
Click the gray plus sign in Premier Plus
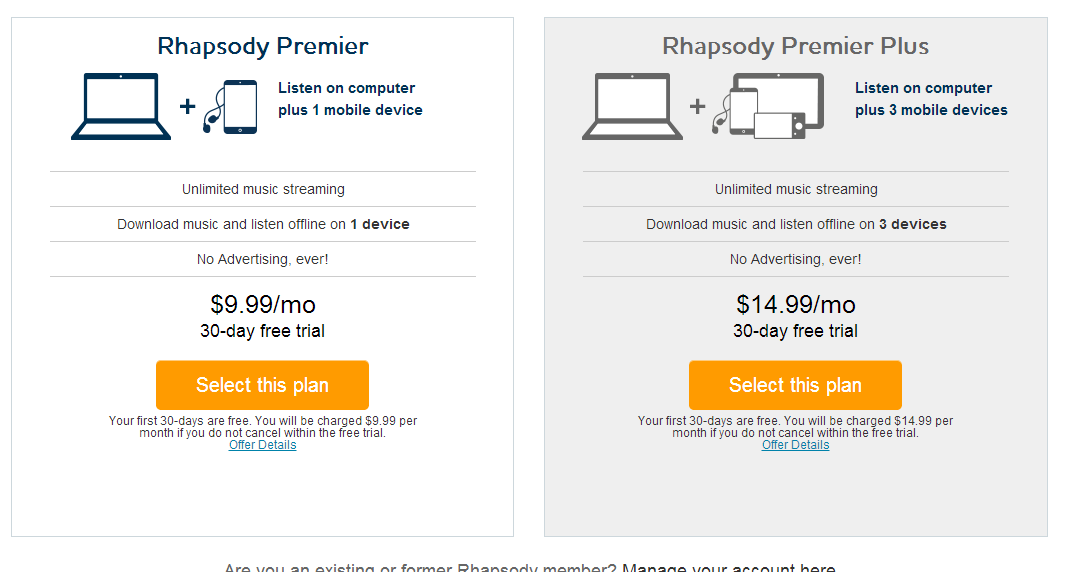(x=697, y=107)
